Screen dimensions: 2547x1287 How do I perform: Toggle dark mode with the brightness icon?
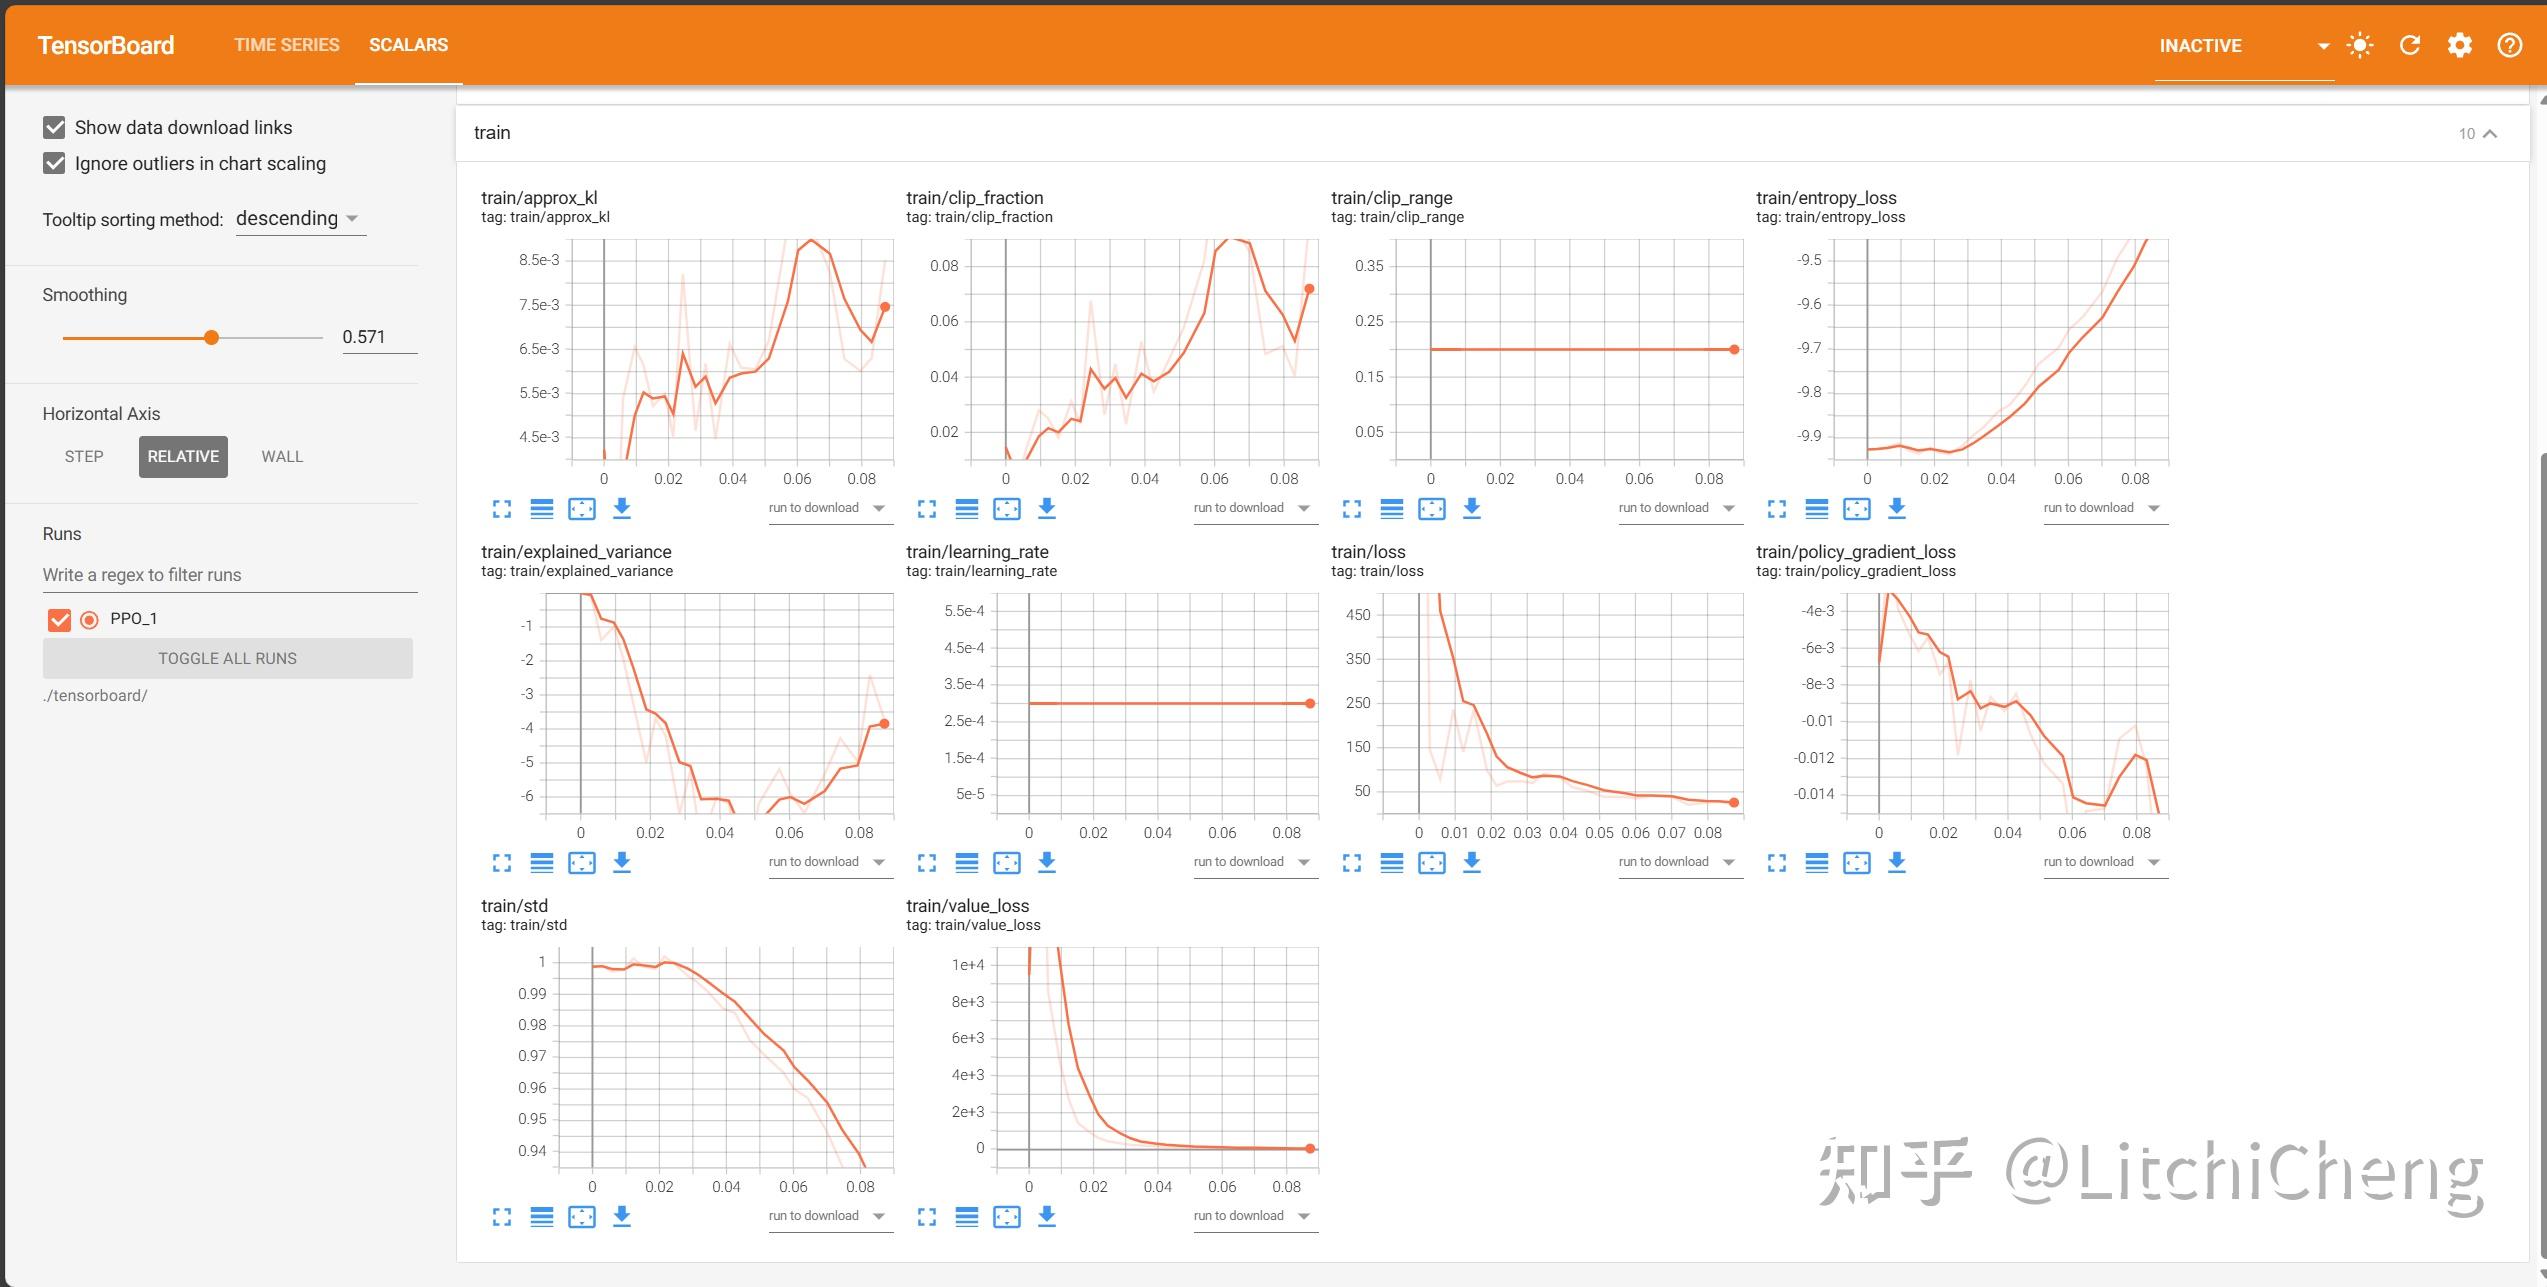pyautogui.click(x=2360, y=45)
